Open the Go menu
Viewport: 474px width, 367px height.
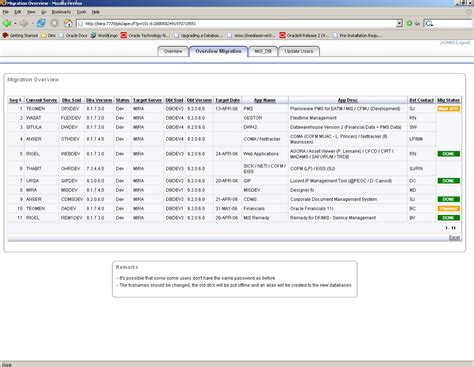click(x=43, y=12)
